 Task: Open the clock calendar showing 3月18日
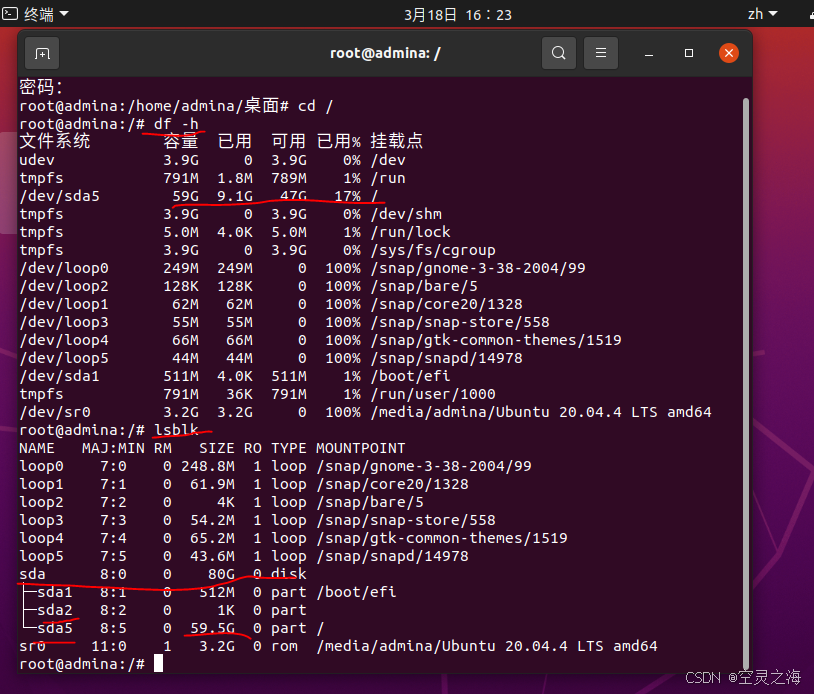[458, 15]
